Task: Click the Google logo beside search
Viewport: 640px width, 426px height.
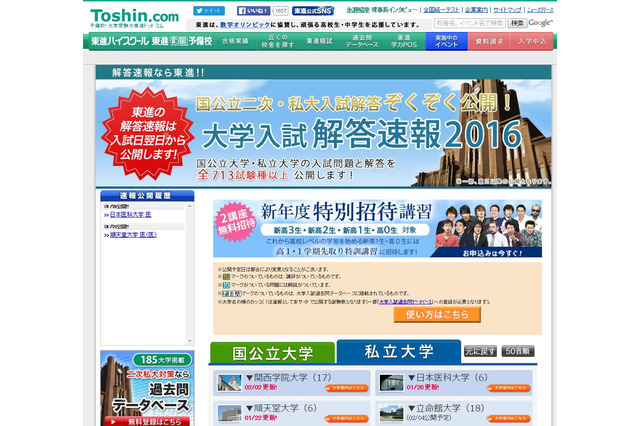Action: point(540,23)
